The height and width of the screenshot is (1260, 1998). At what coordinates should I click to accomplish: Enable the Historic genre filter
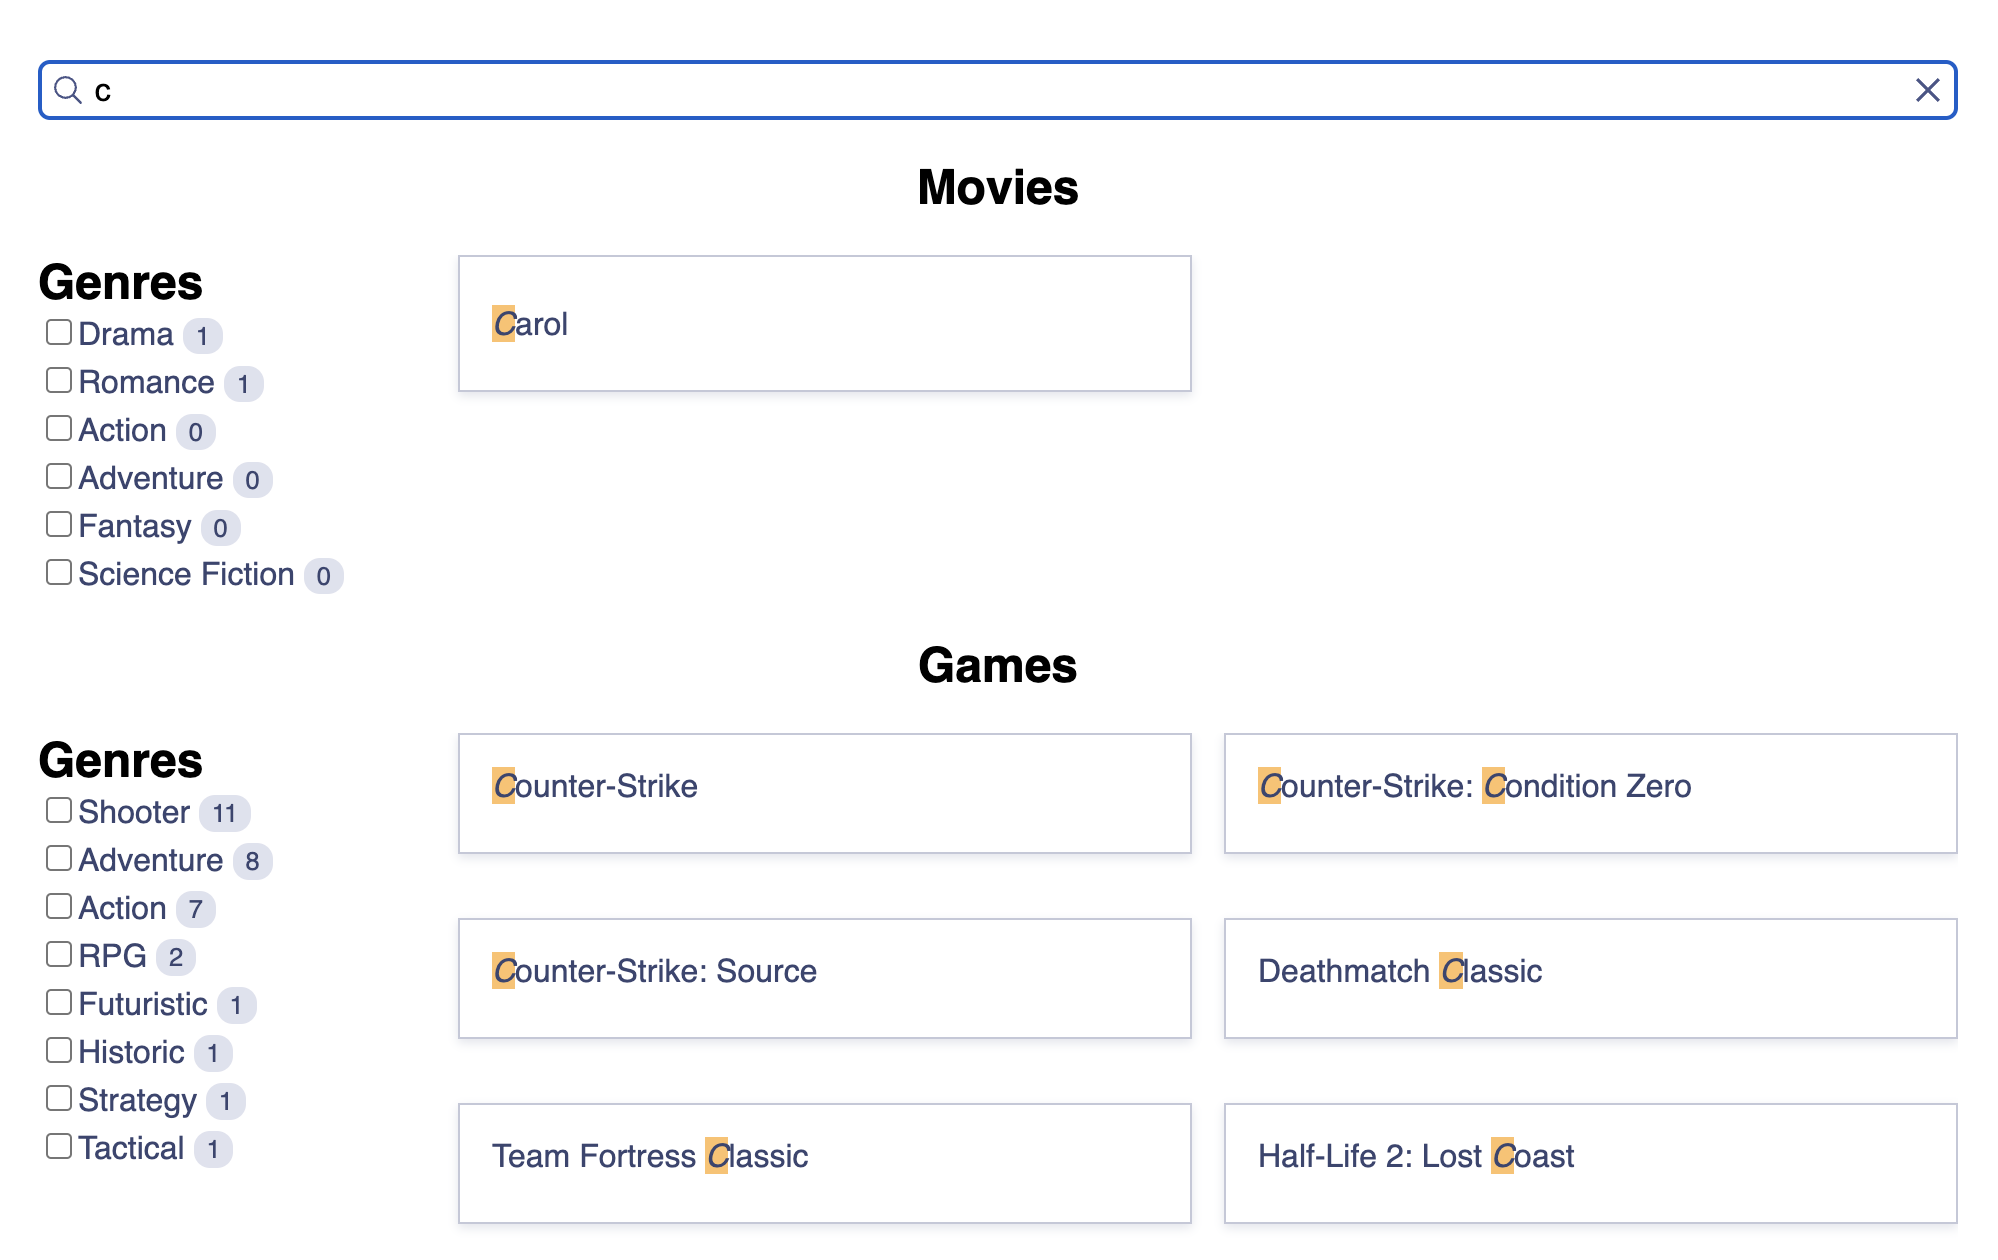pyautogui.click(x=59, y=1050)
